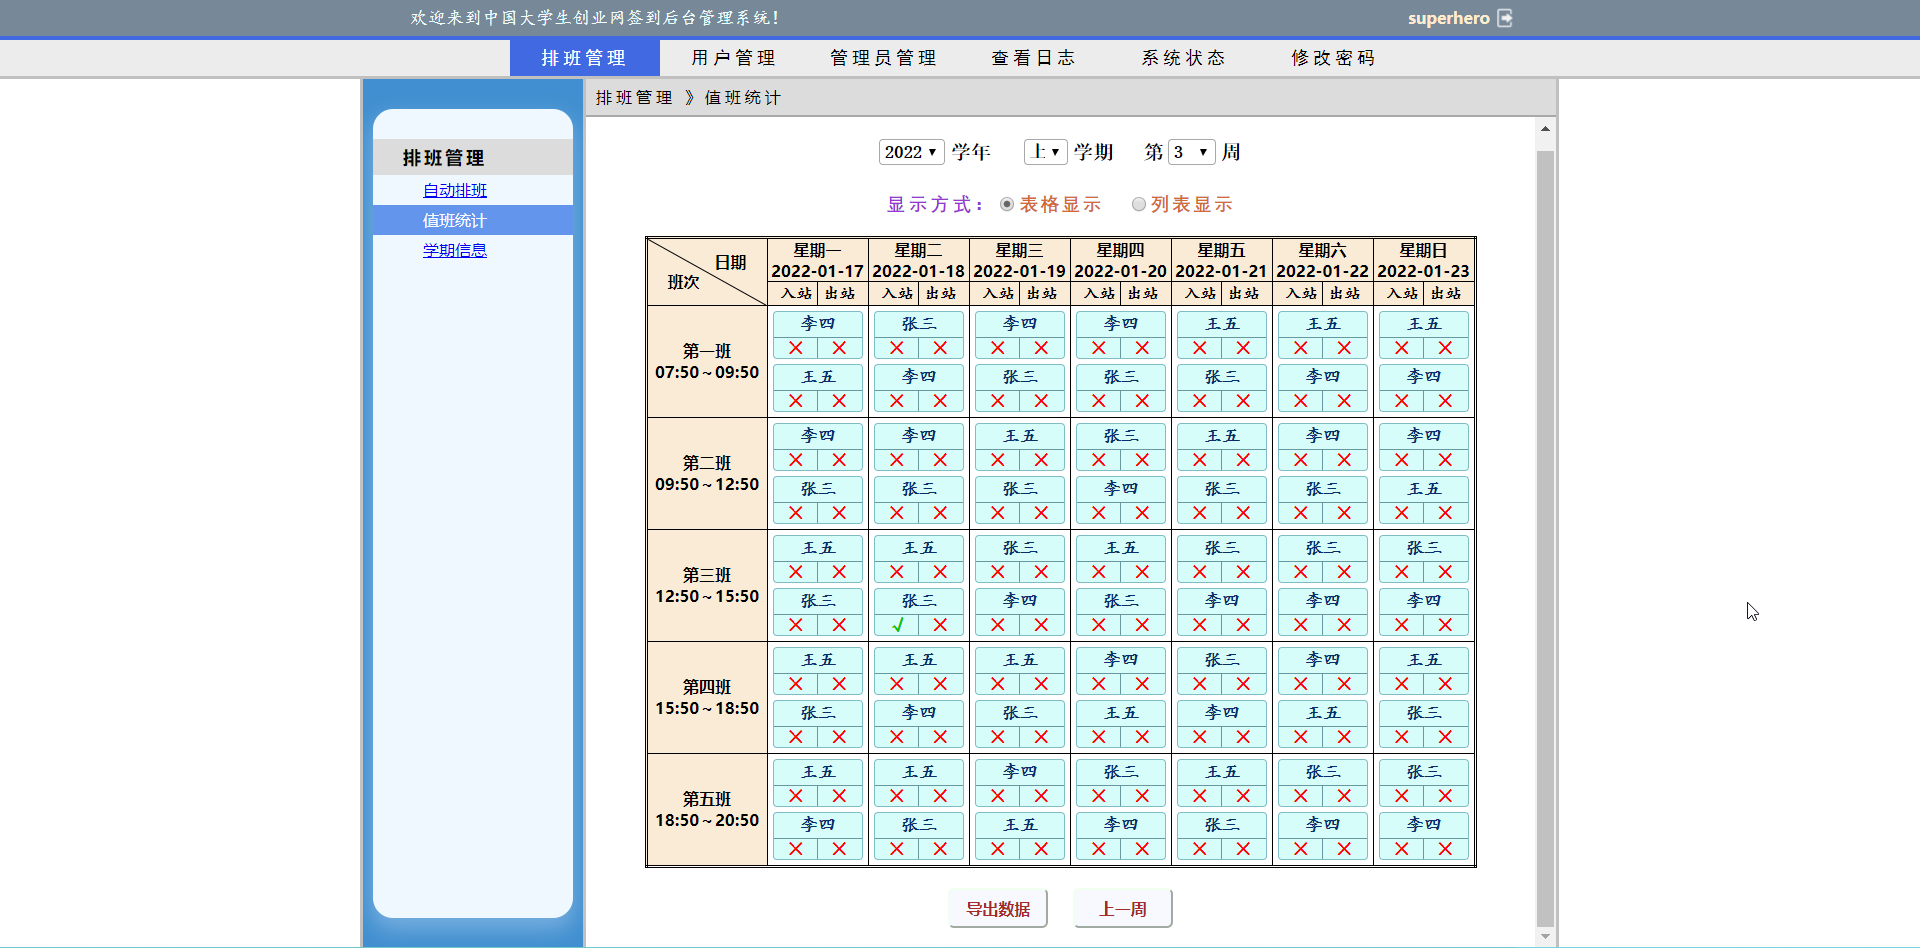Viewport: 1920px width, 948px height.
Task: Click 入站 X for 李四 Thursday 第二班
Action: [1099, 513]
